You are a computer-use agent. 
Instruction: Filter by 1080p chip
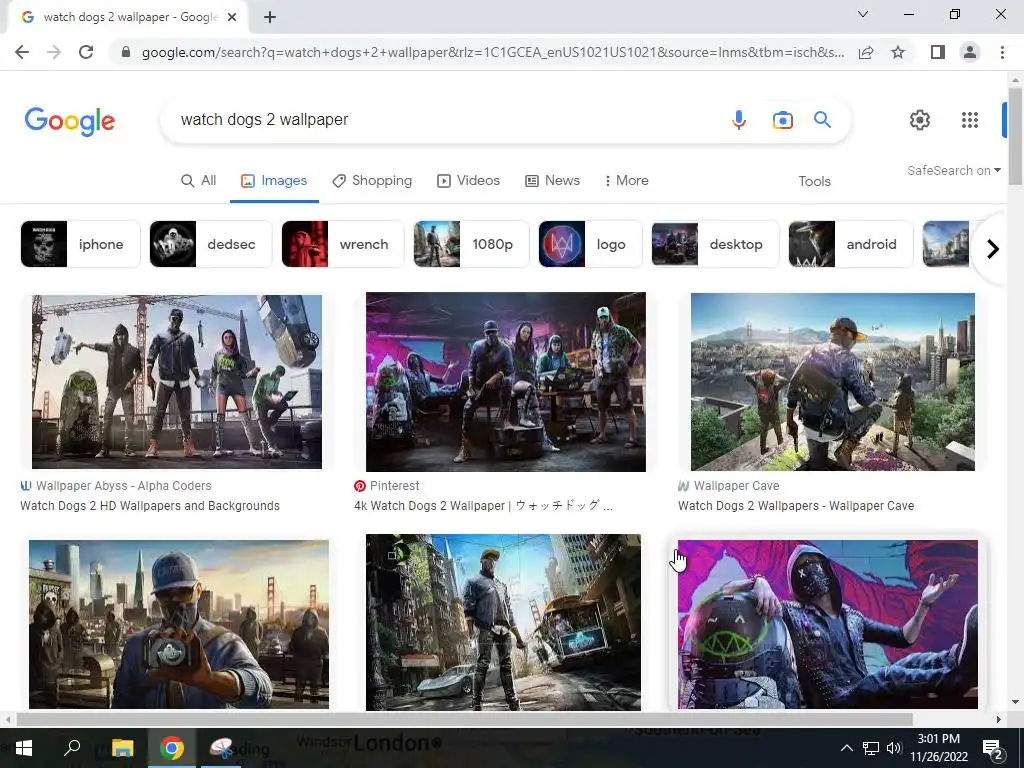471,244
